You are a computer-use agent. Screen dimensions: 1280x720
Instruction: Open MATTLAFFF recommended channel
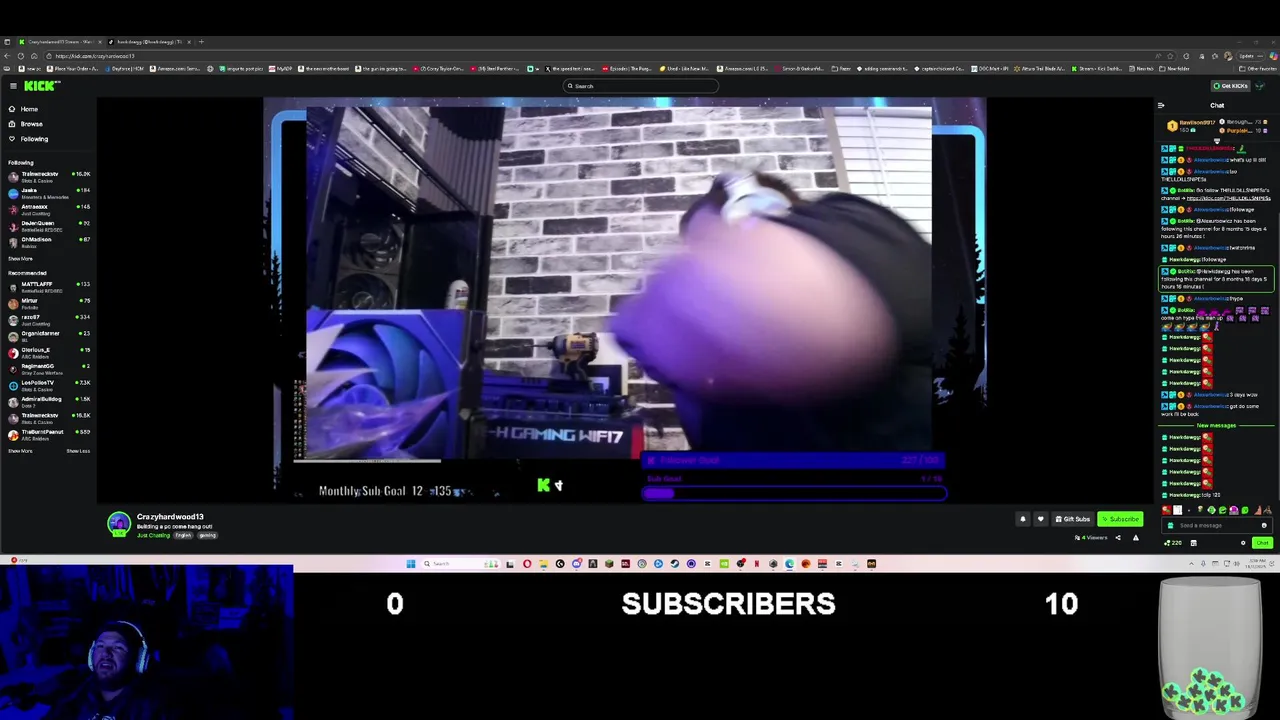coord(48,286)
